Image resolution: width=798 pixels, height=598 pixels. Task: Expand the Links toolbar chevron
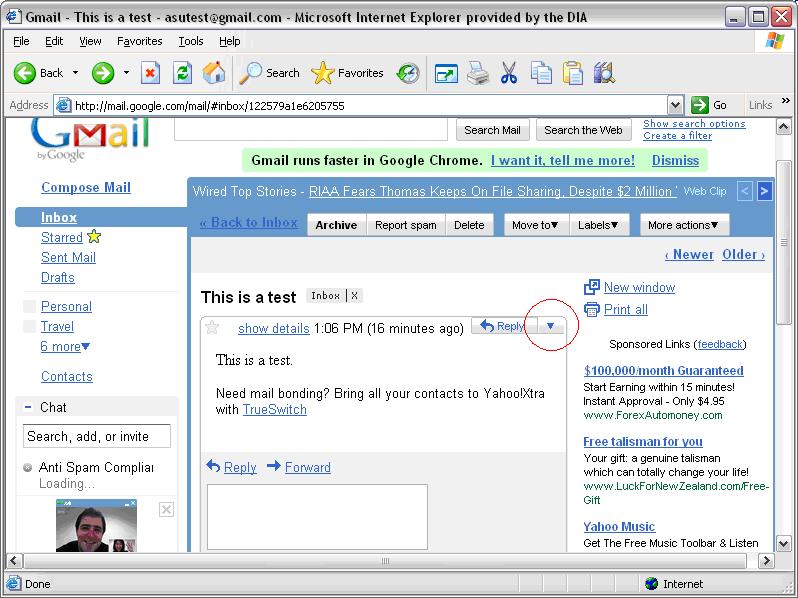[x=785, y=100]
